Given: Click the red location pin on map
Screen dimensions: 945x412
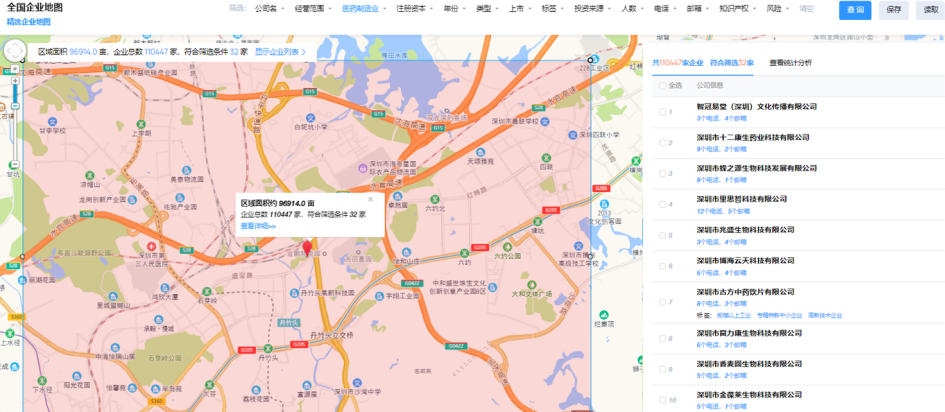Looking at the screenshot, I should tap(307, 246).
